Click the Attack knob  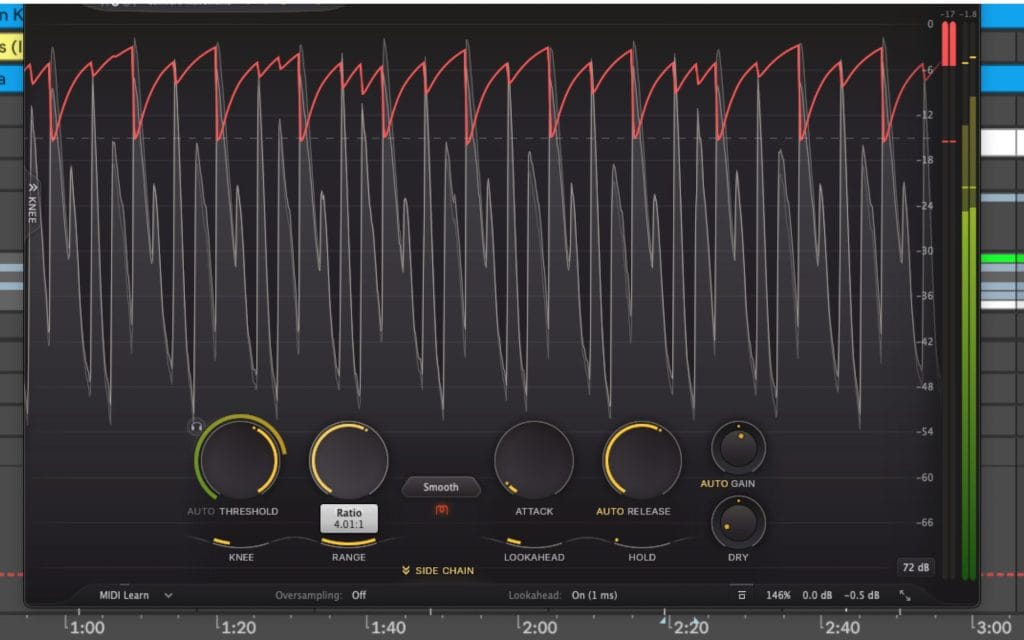(533, 459)
